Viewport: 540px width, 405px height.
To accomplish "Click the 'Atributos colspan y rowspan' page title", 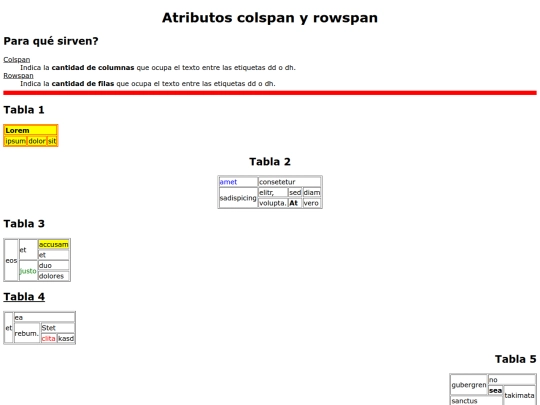I will 270,18.
